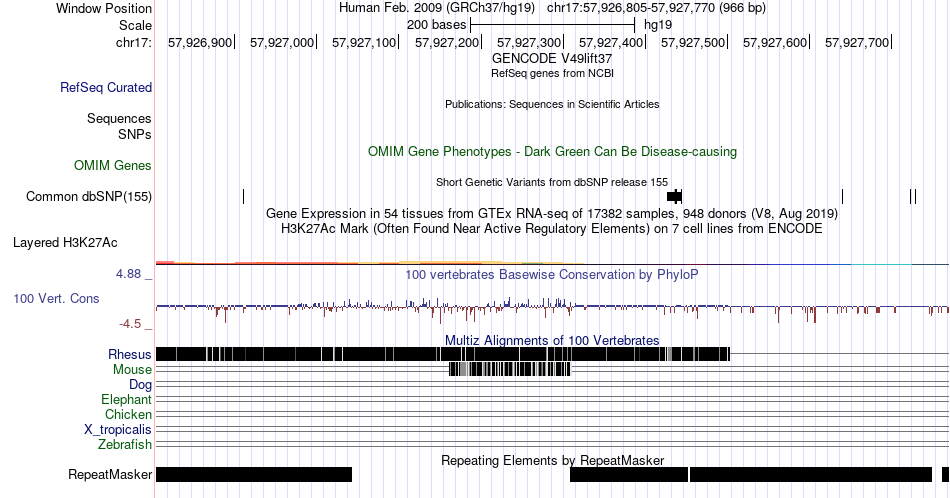The height and width of the screenshot is (498, 950).
Task: Select the Elephant alignment row label
Action: pos(126,399)
